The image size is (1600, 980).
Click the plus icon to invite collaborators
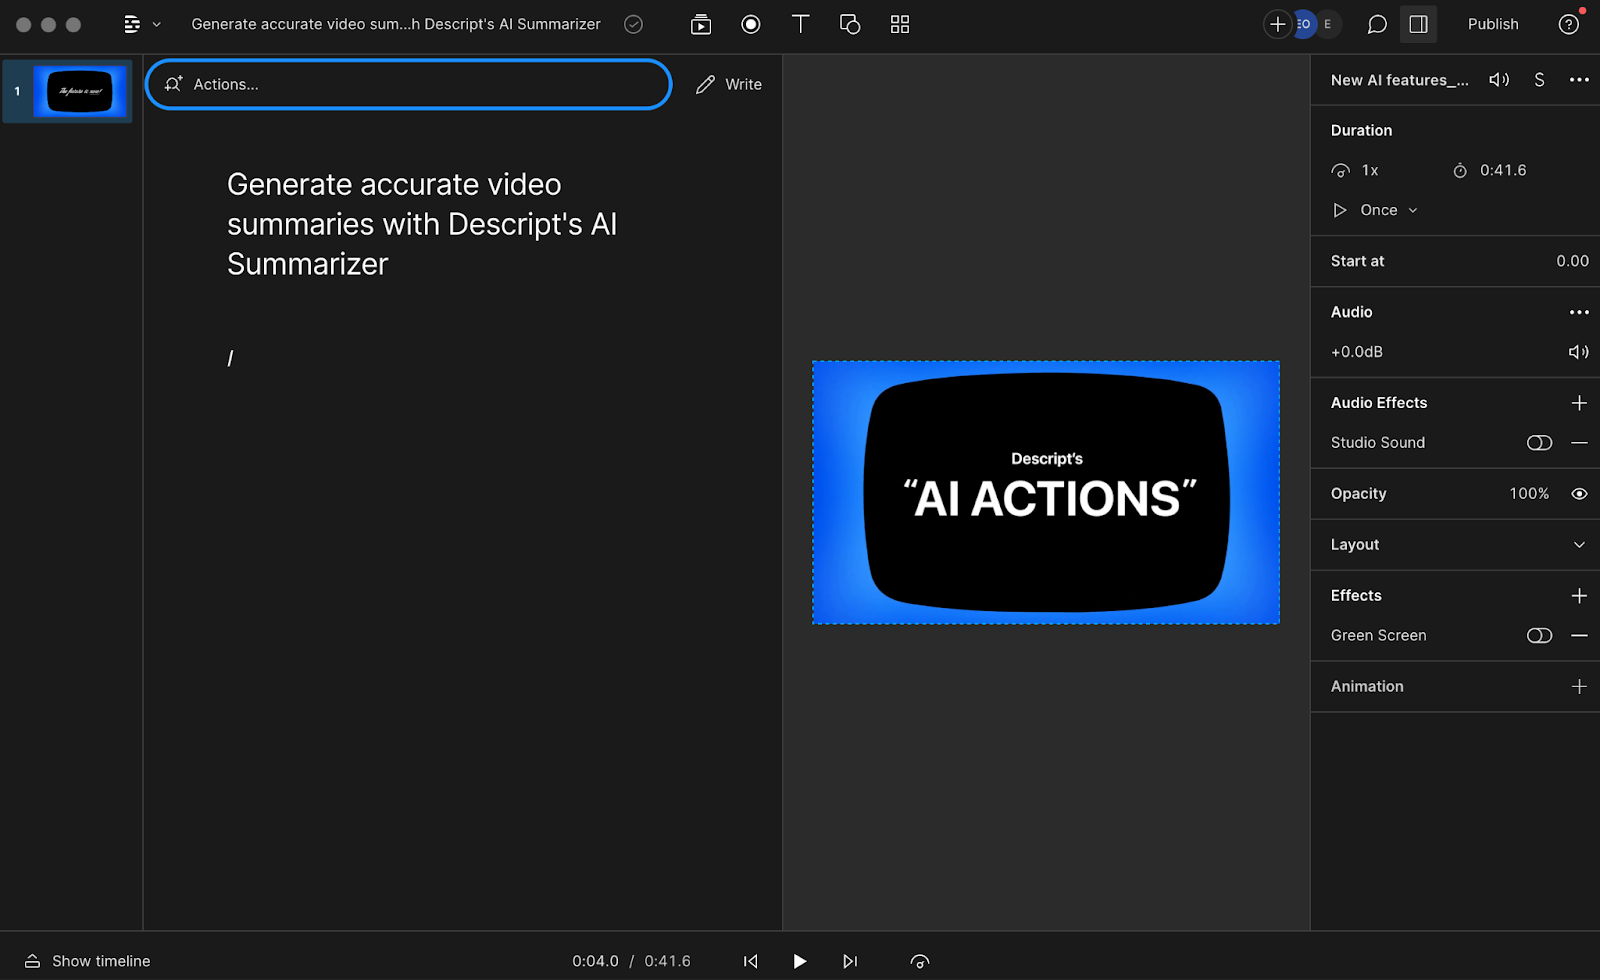[x=1277, y=24]
